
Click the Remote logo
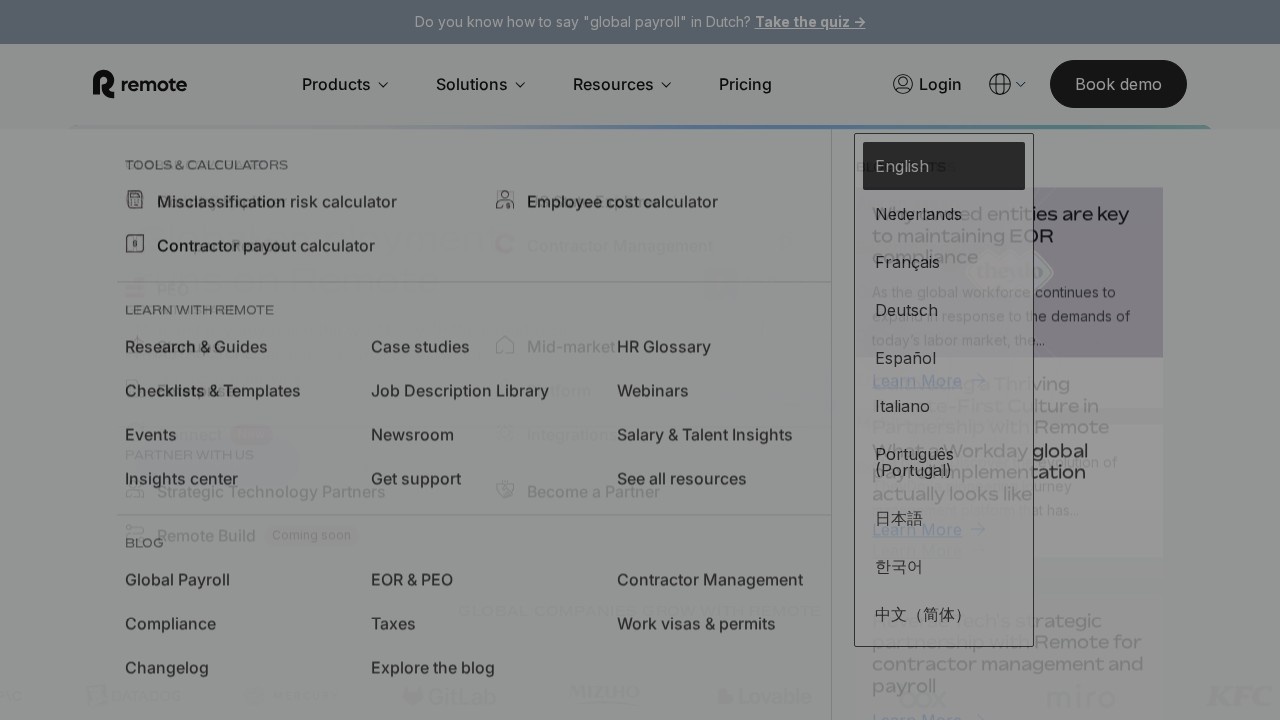coord(140,84)
